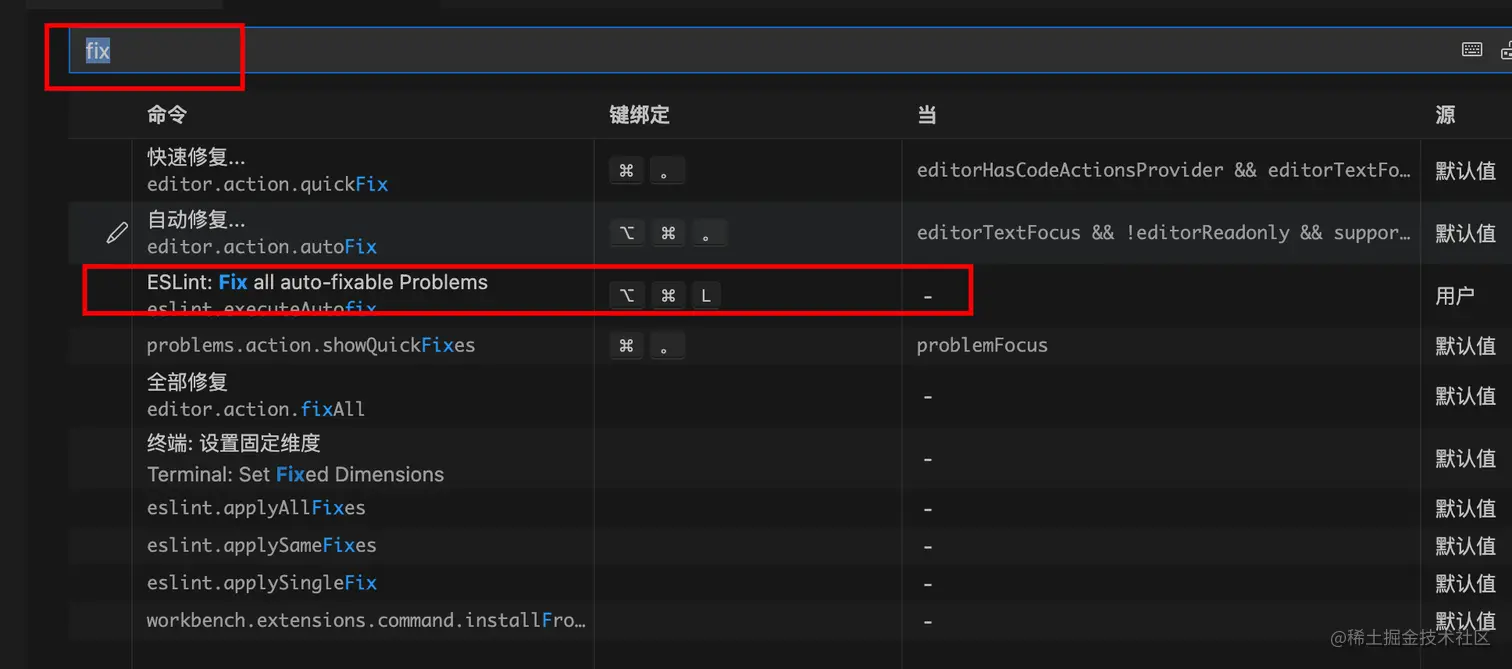1512x669 pixels.
Task: Select the 全部修复 editor.action.fixAll command
Action: [x=256, y=395]
